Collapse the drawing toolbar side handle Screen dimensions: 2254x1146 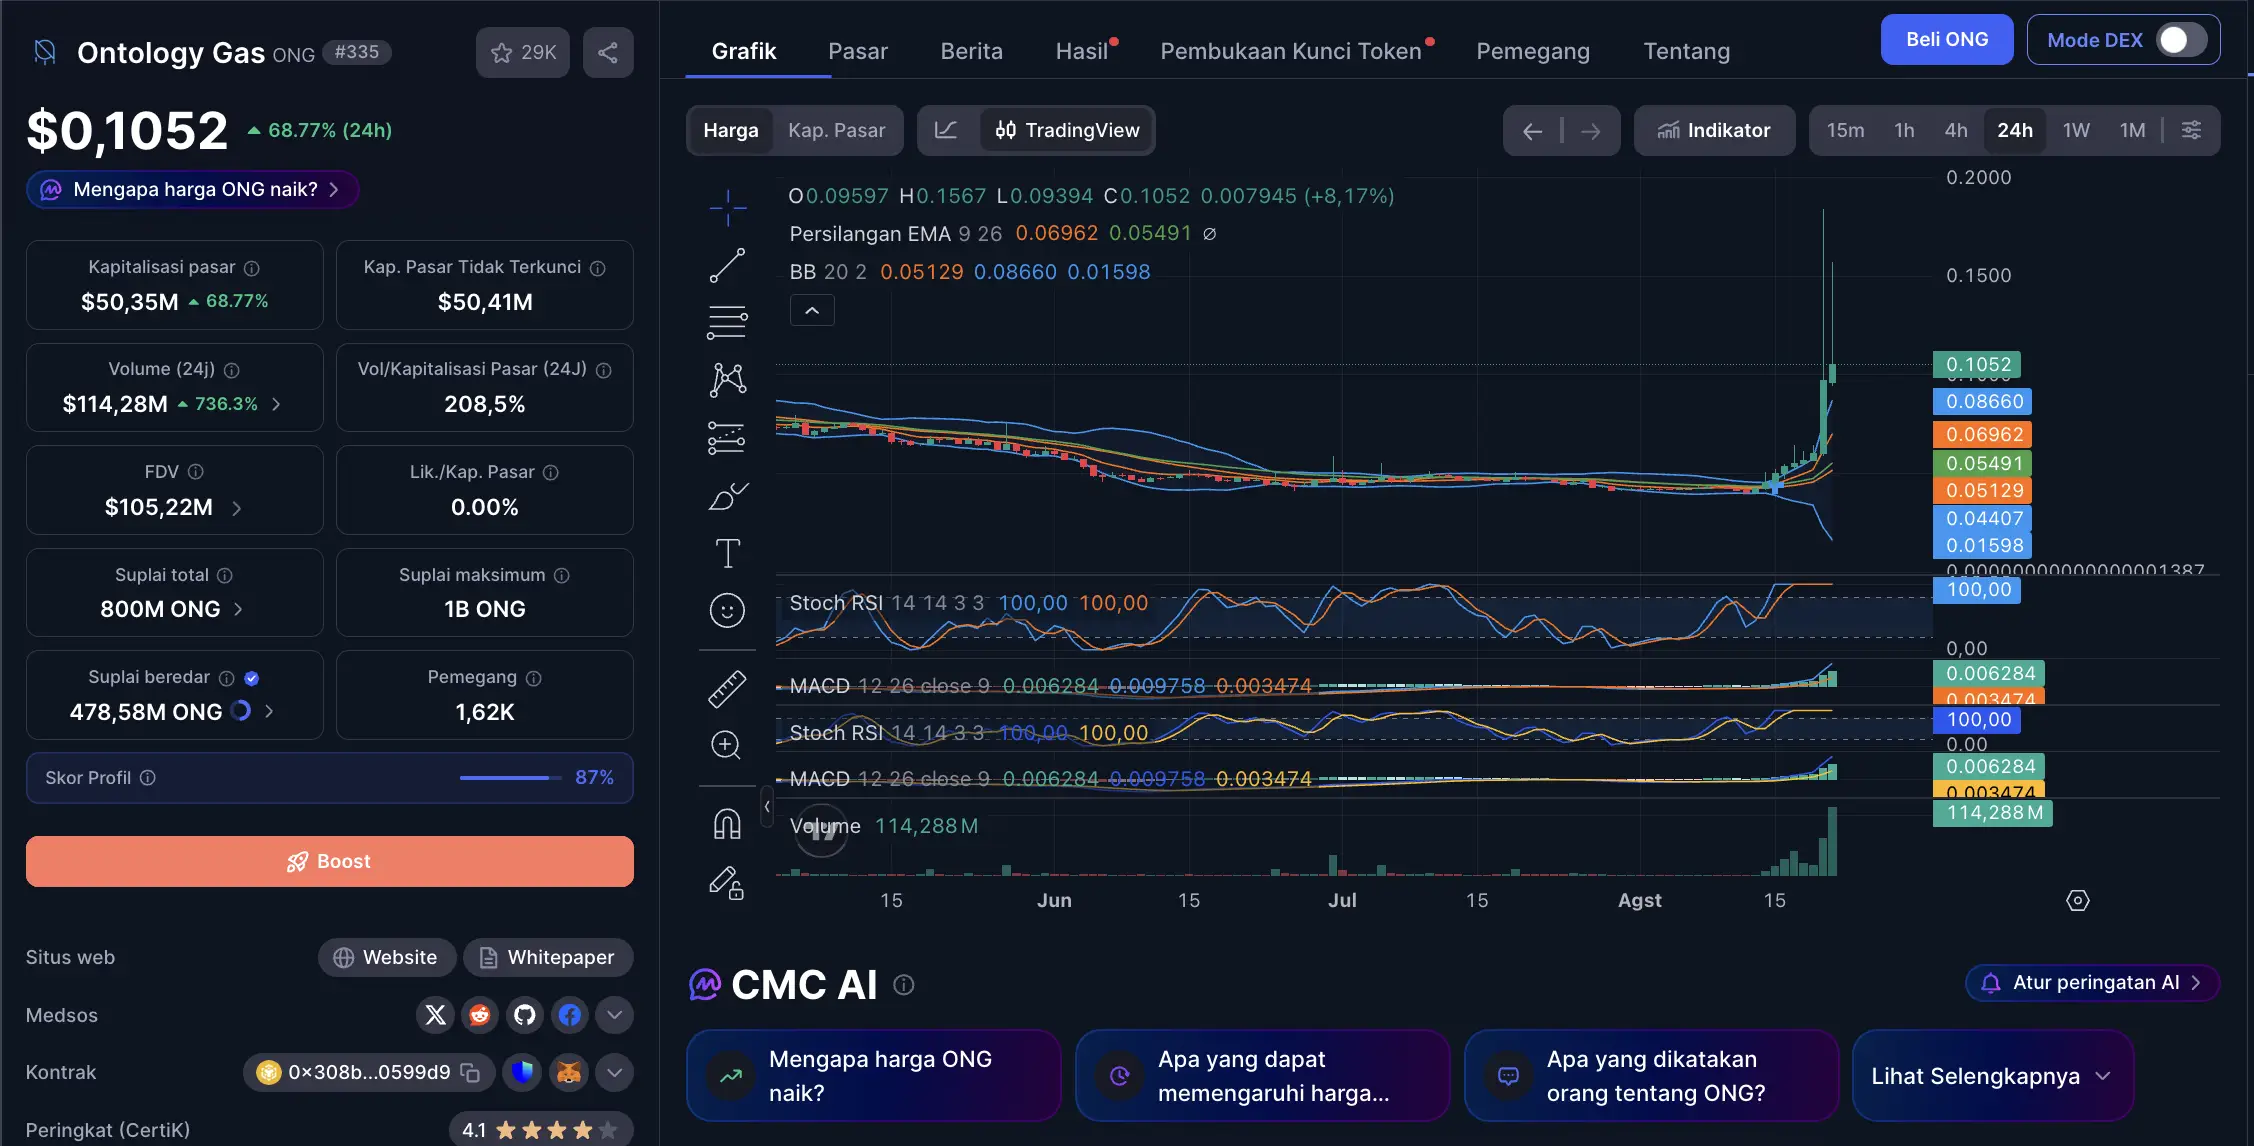[767, 806]
